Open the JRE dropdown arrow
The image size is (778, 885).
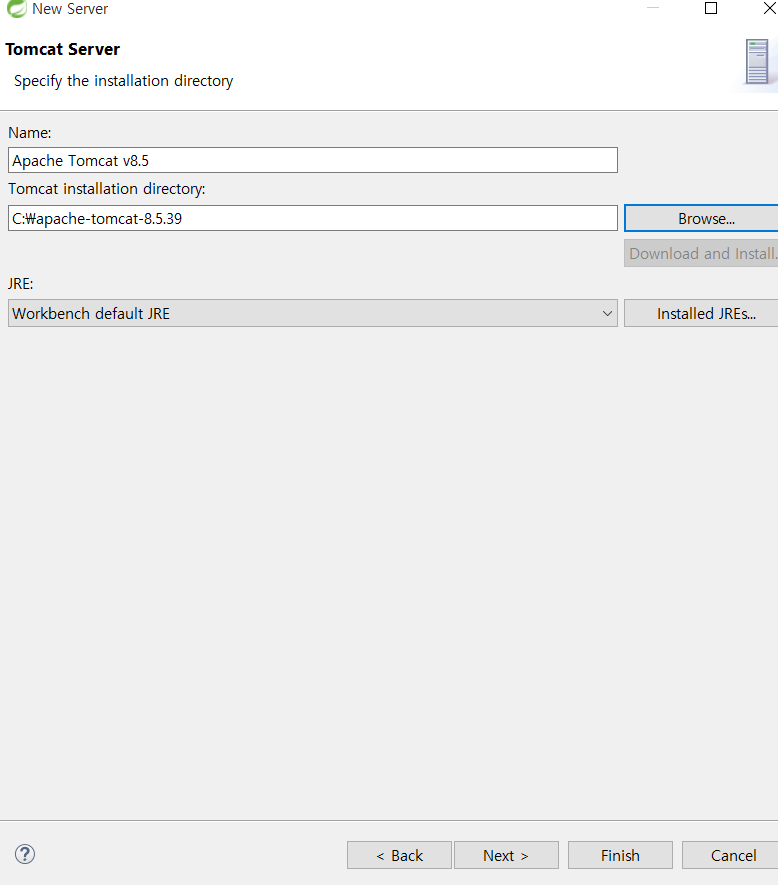(x=607, y=313)
